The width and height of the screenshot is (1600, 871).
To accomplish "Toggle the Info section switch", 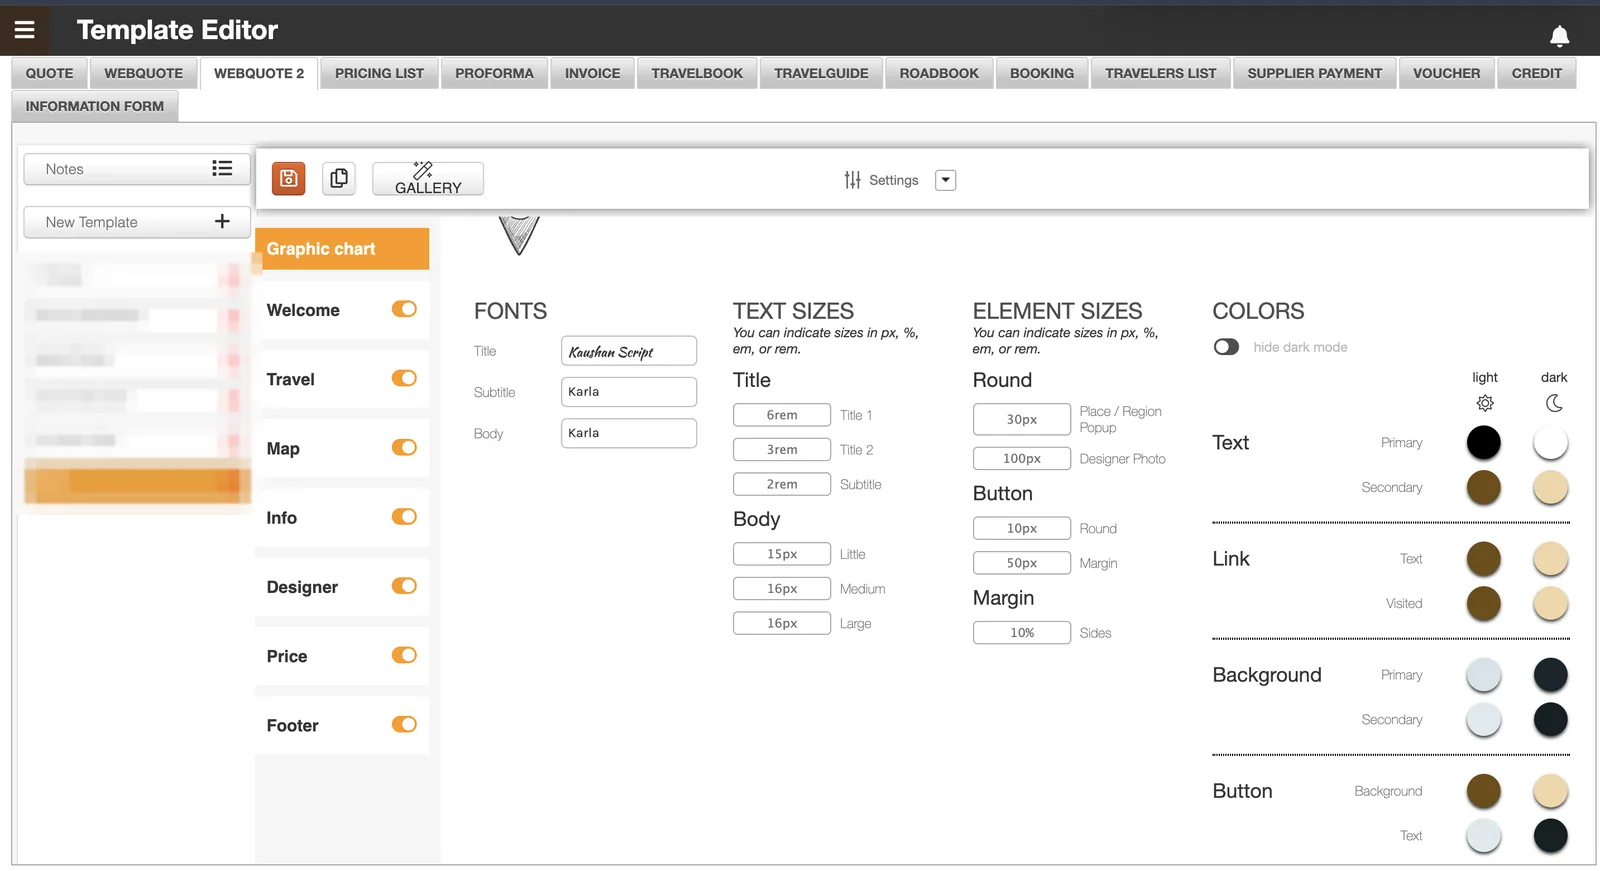I will pyautogui.click(x=404, y=516).
